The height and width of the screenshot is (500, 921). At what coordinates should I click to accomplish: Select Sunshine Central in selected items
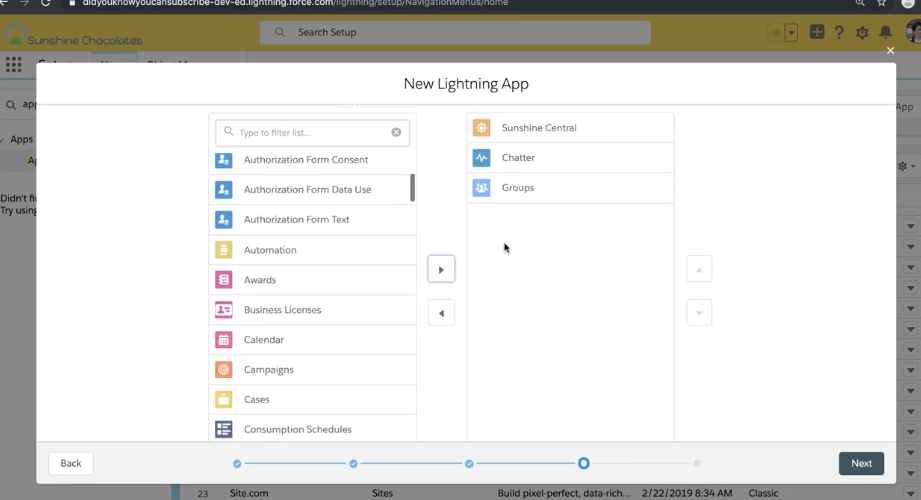(570, 127)
